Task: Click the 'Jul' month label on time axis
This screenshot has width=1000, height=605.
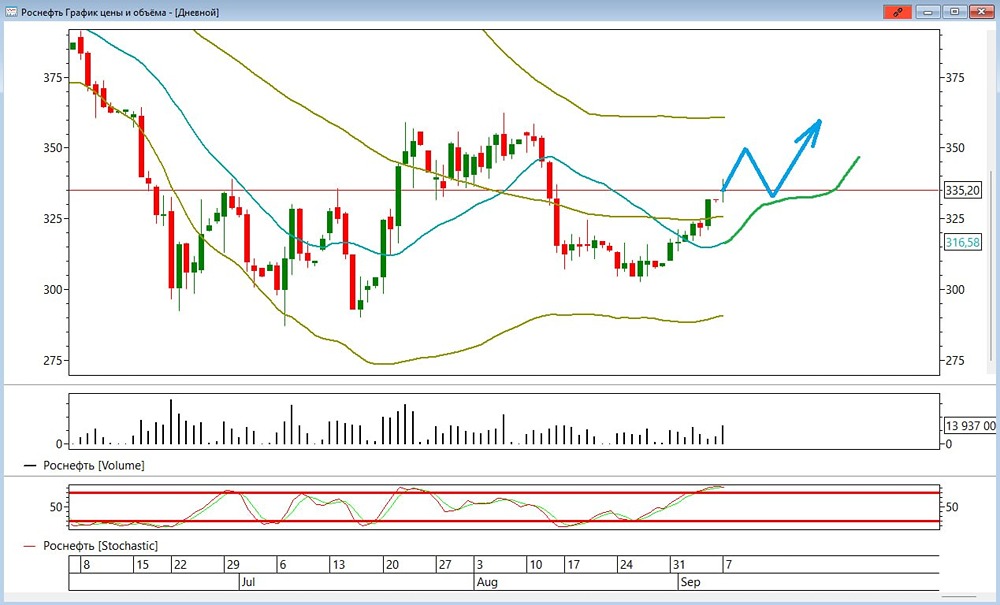Action: tap(248, 582)
